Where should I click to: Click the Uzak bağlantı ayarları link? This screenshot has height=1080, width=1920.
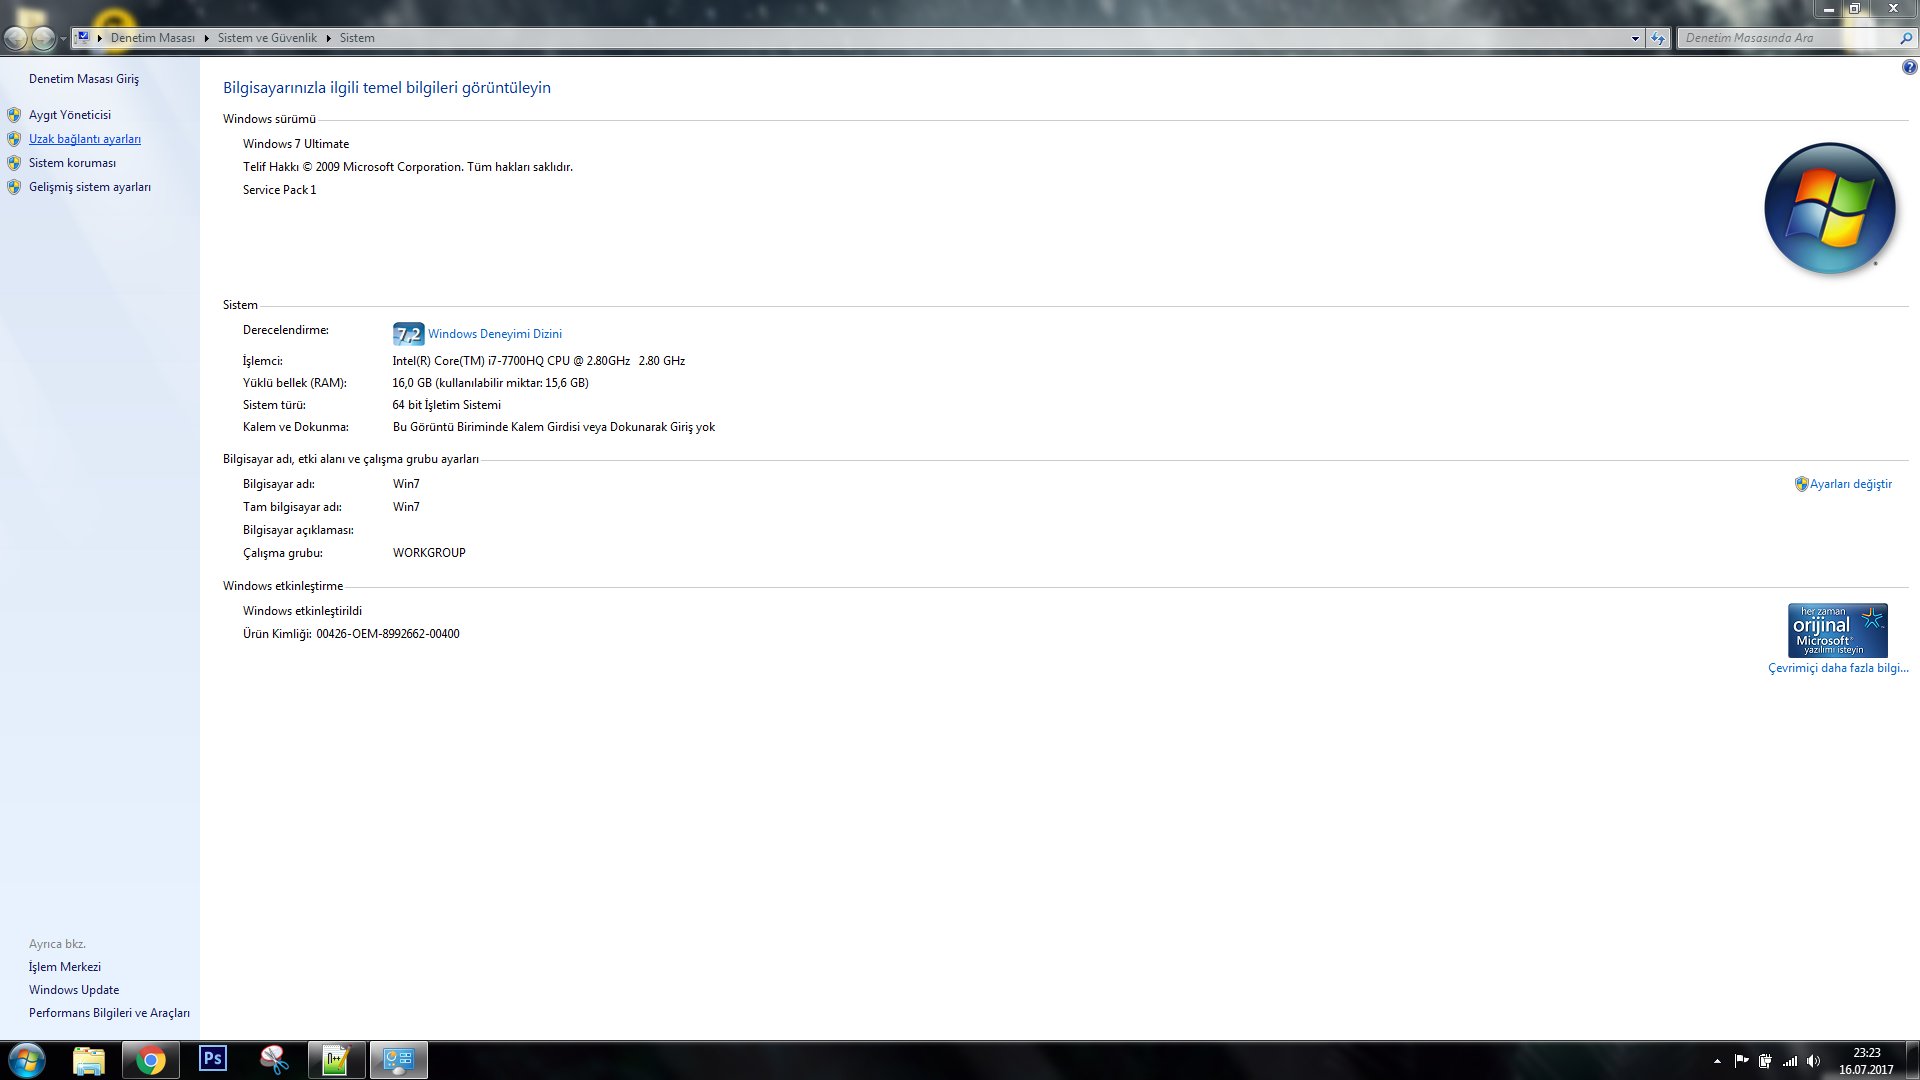coord(85,139)
